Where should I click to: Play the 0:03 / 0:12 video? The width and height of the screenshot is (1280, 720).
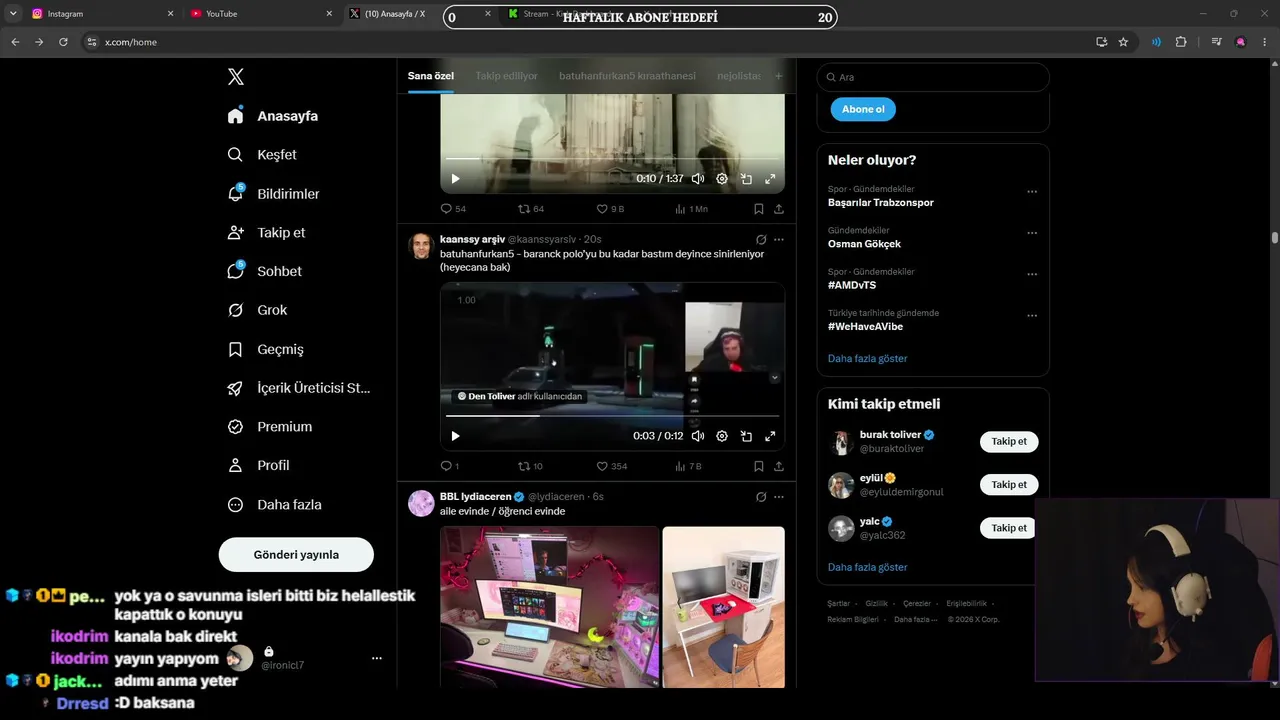click(455, 436)
